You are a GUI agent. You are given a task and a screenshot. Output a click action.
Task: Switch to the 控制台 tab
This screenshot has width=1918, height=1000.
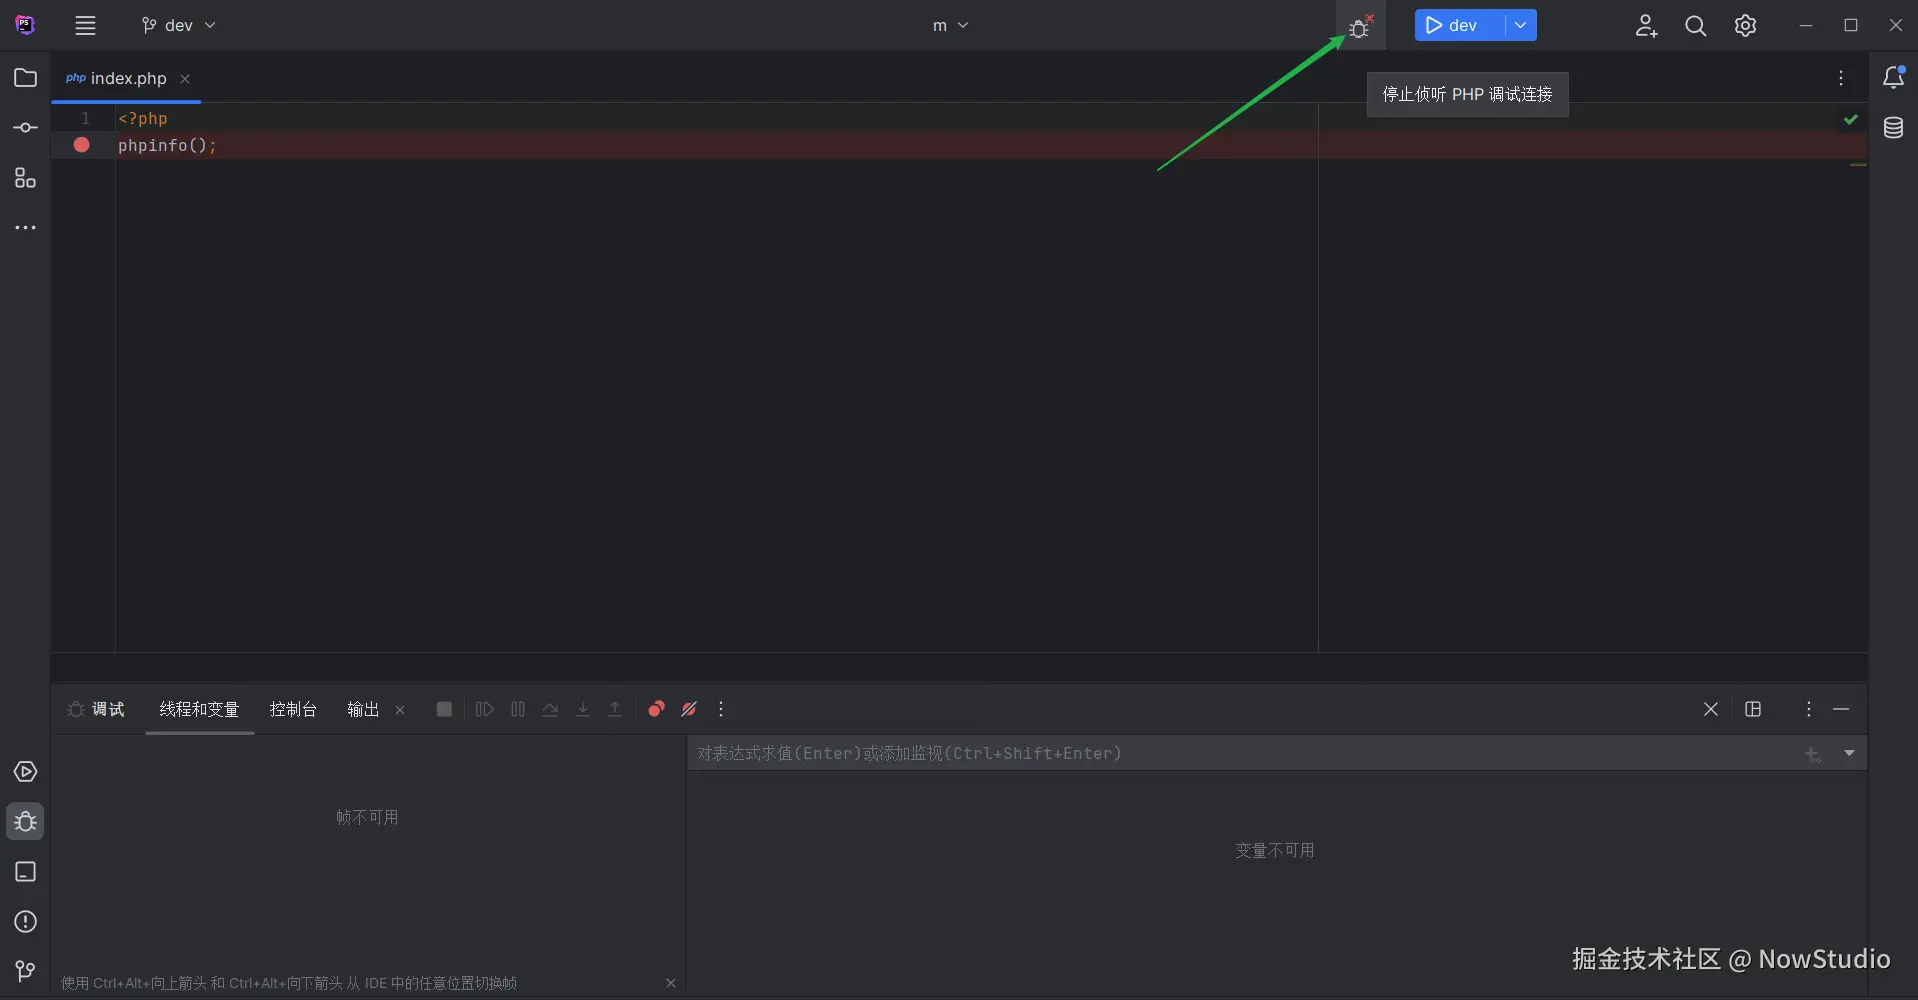point(293,709)
